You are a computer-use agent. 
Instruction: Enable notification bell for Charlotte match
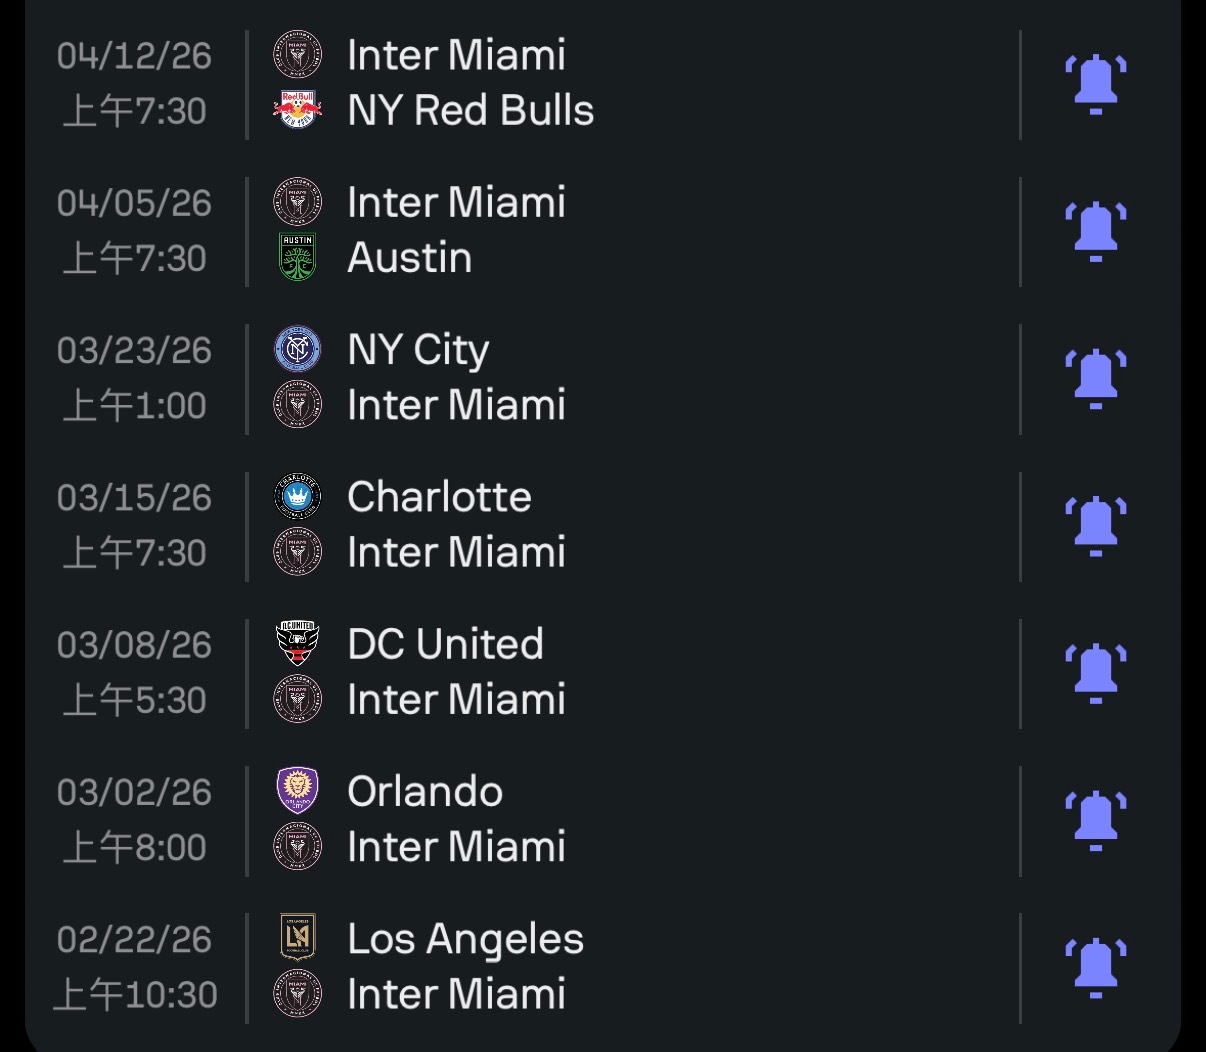1095,525
